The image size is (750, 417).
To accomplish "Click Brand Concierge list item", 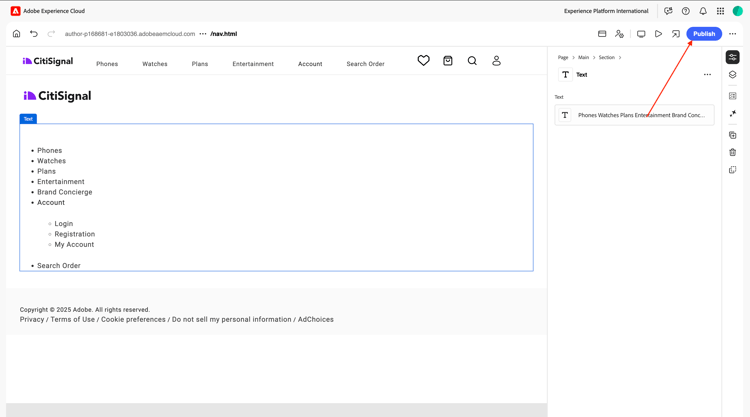I will [x=65, y=192].
